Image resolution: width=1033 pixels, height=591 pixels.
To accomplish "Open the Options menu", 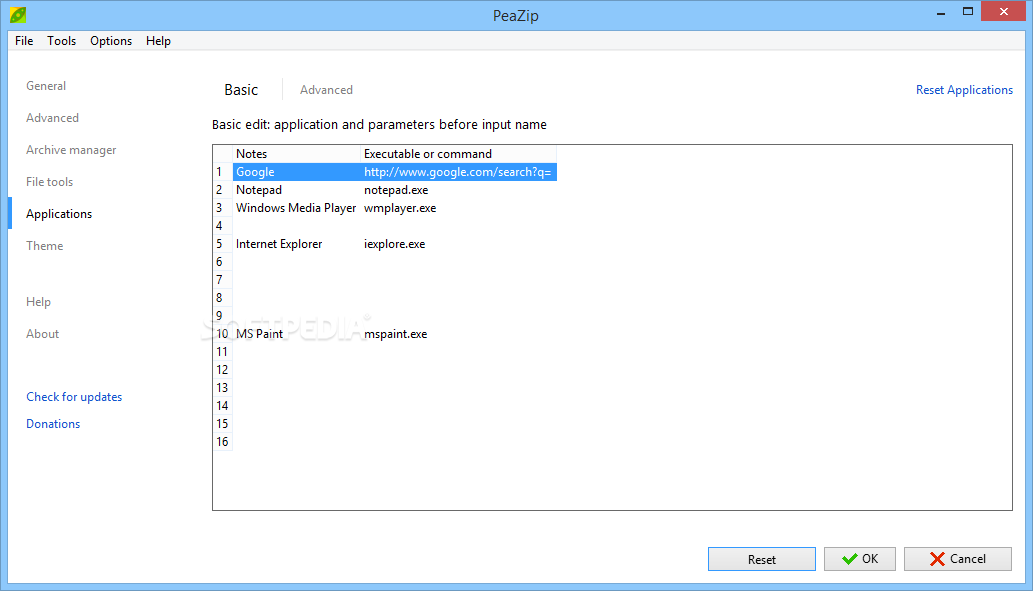I will point(111,41).
